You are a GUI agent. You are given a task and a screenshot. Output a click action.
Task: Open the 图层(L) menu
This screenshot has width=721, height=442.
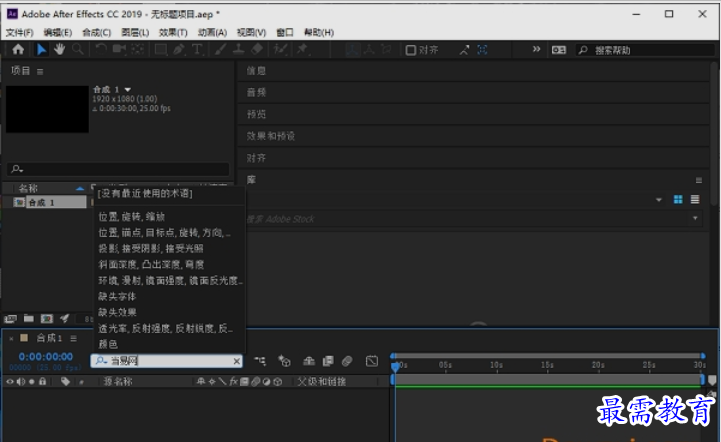pyautogui.click(x=135, y=32)
